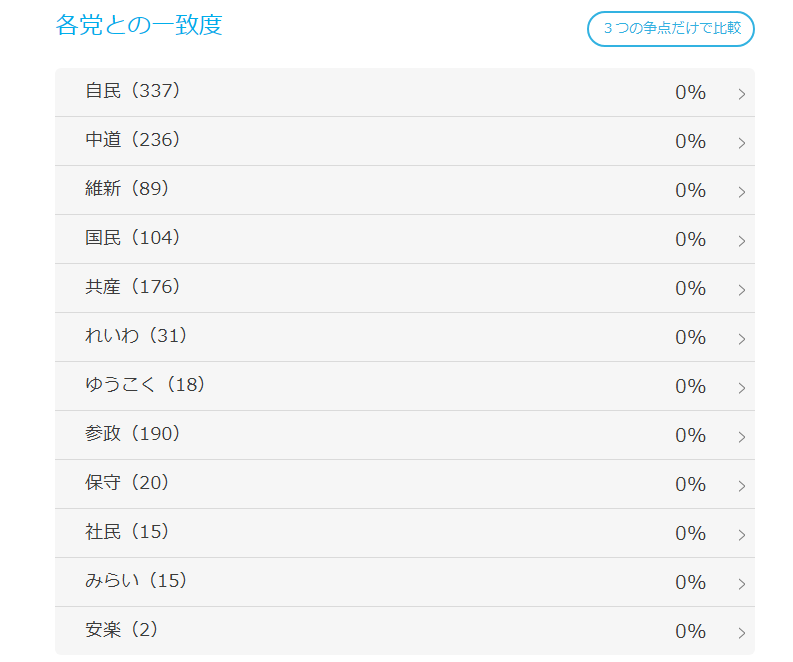Viewport: 793px width, 662px height.
Task: Open the れいわ row arrow icon
Action: (741, 339)
